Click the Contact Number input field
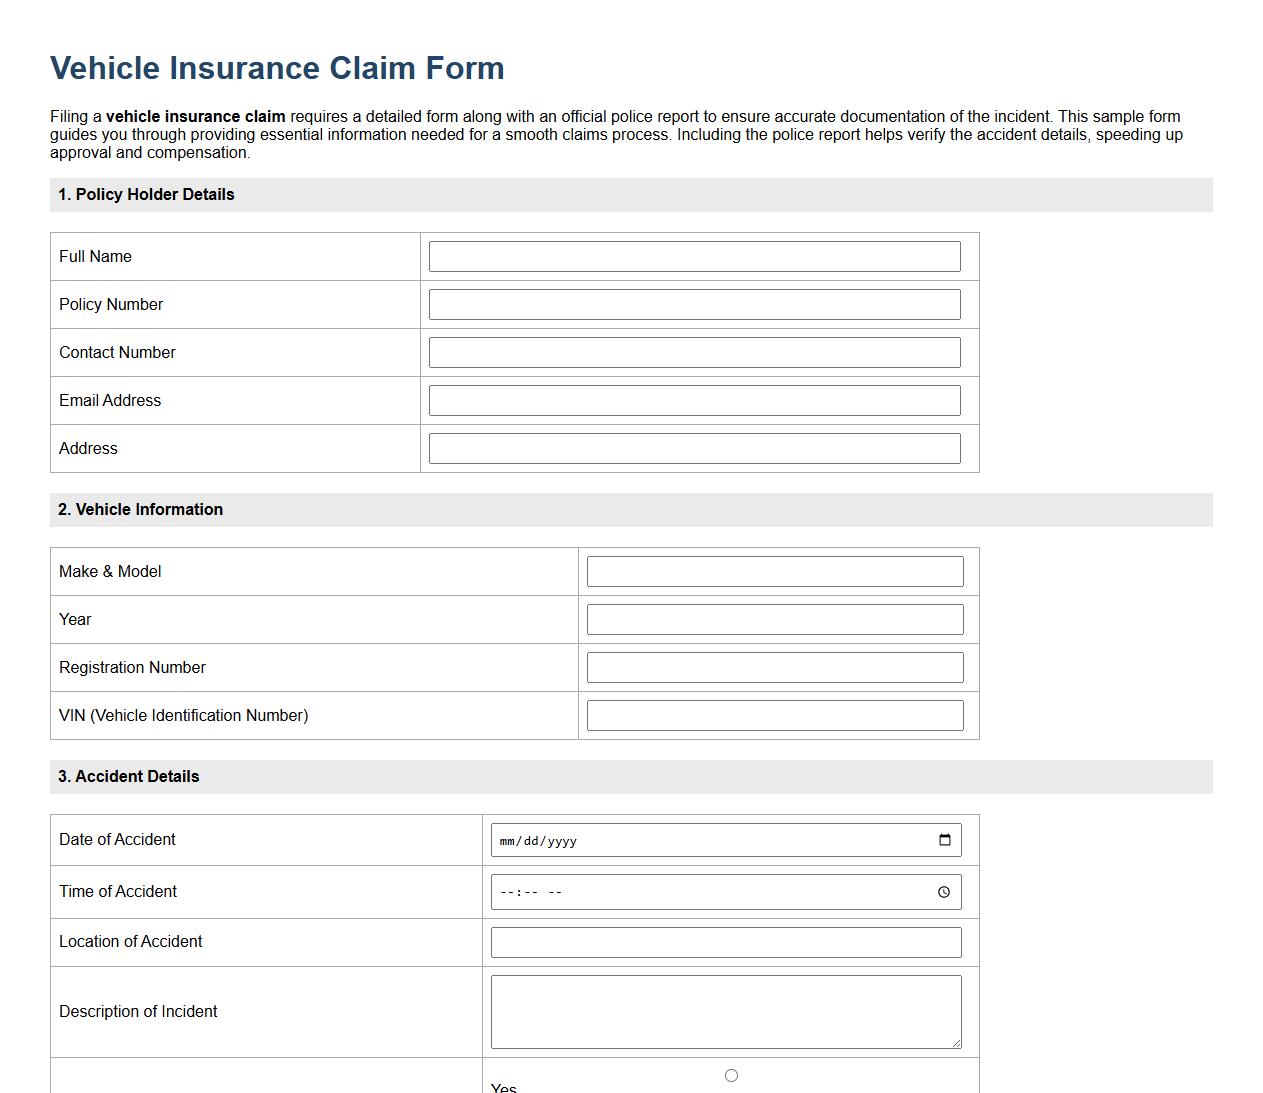 pyautogui.click(x=694, y=352)
